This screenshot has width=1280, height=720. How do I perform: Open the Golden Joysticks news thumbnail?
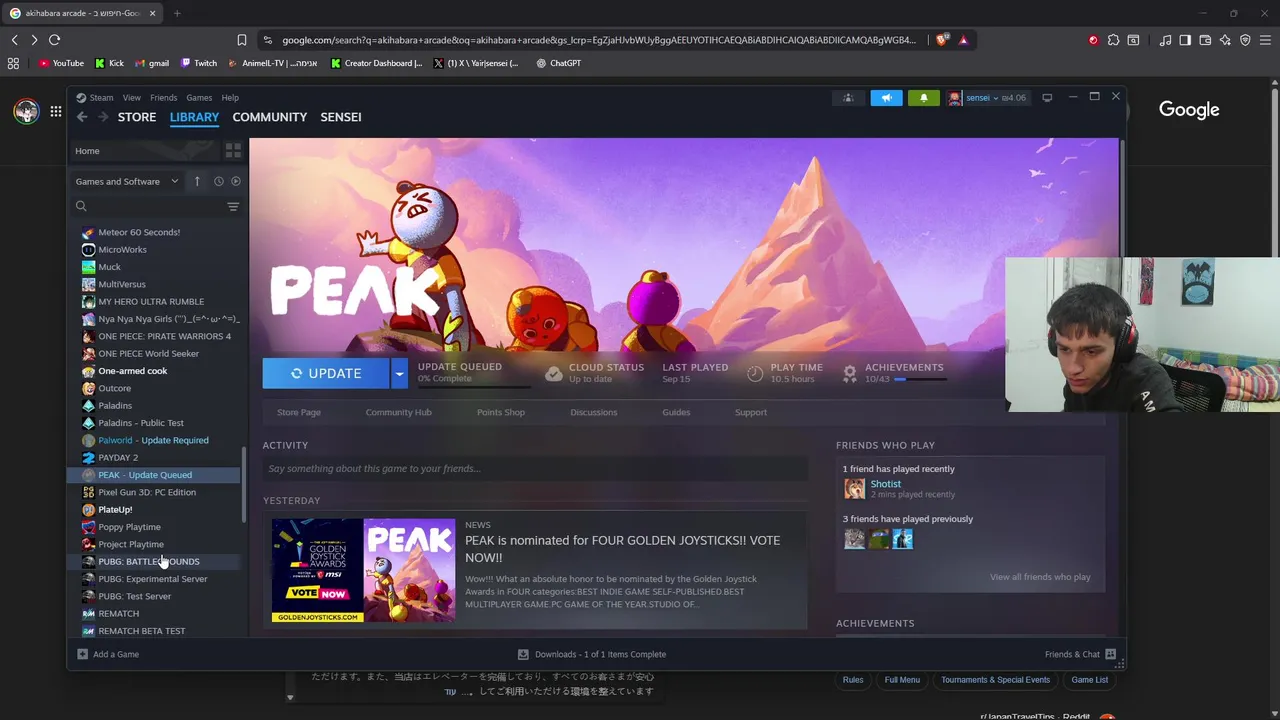coord(363,570)
